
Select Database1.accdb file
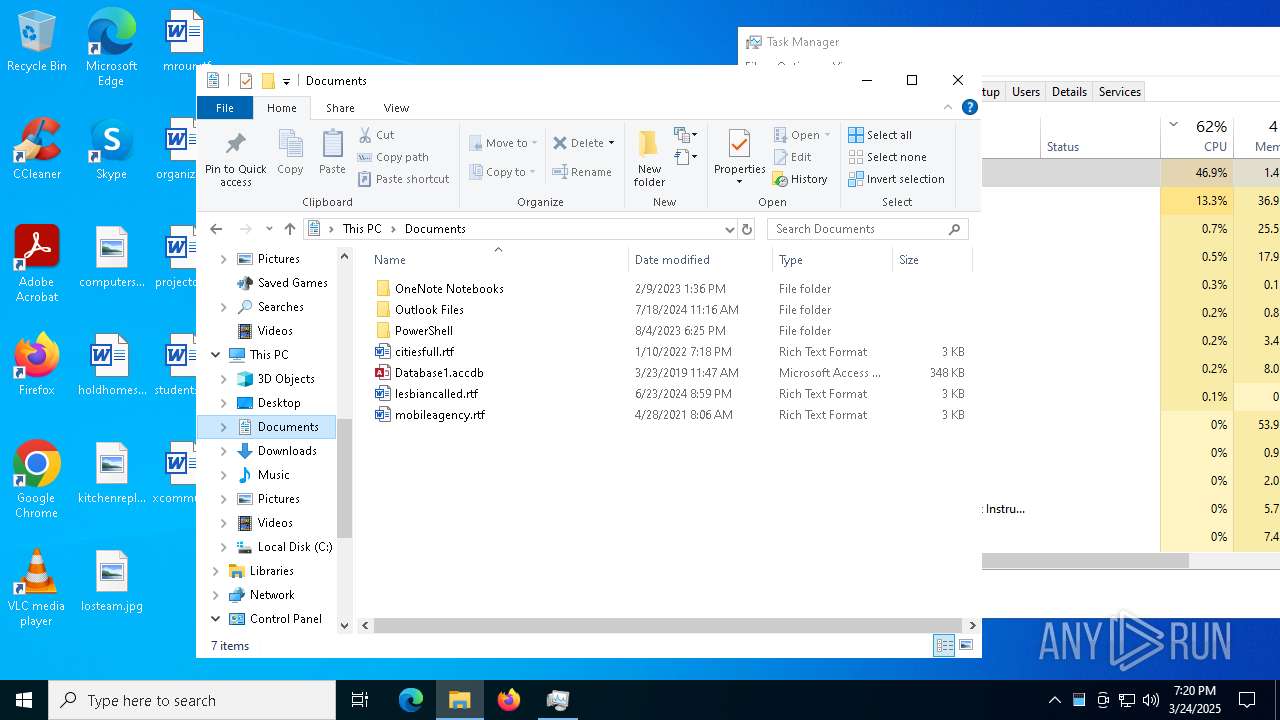click(x=439, y=373)
